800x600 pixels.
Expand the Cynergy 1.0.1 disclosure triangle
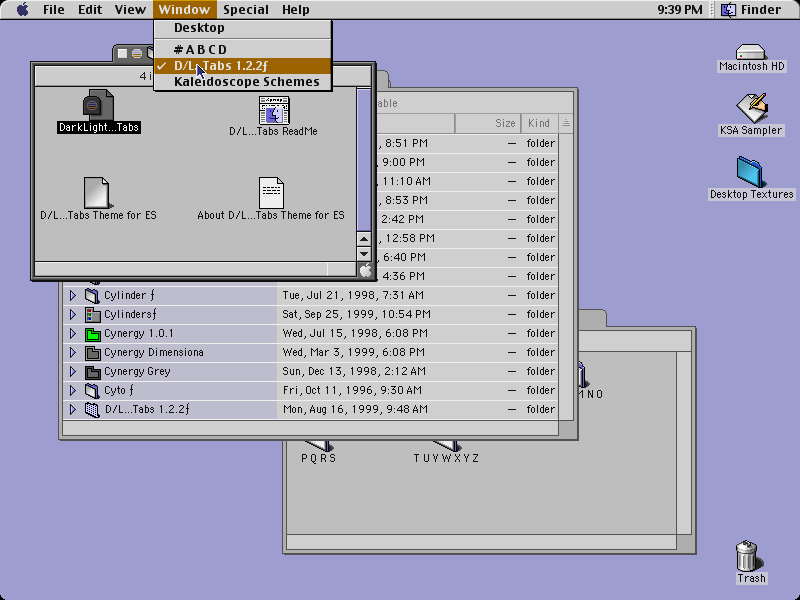[72, 334]
